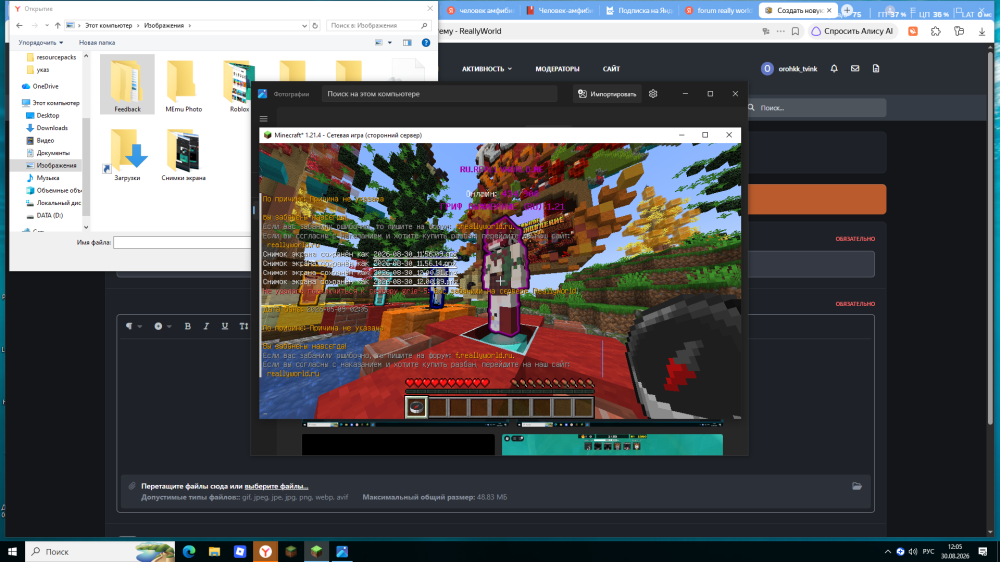
Task: Refresh the Изображения folder listing
Action: click(315, 26)
